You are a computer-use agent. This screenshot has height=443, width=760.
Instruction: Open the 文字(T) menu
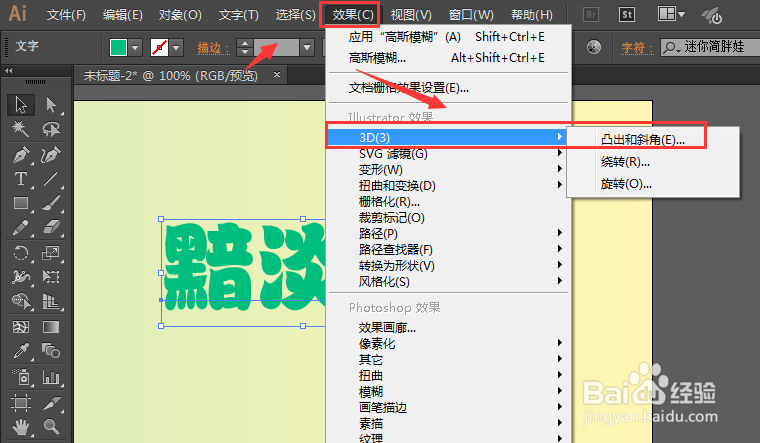click(x=238, y=15)
